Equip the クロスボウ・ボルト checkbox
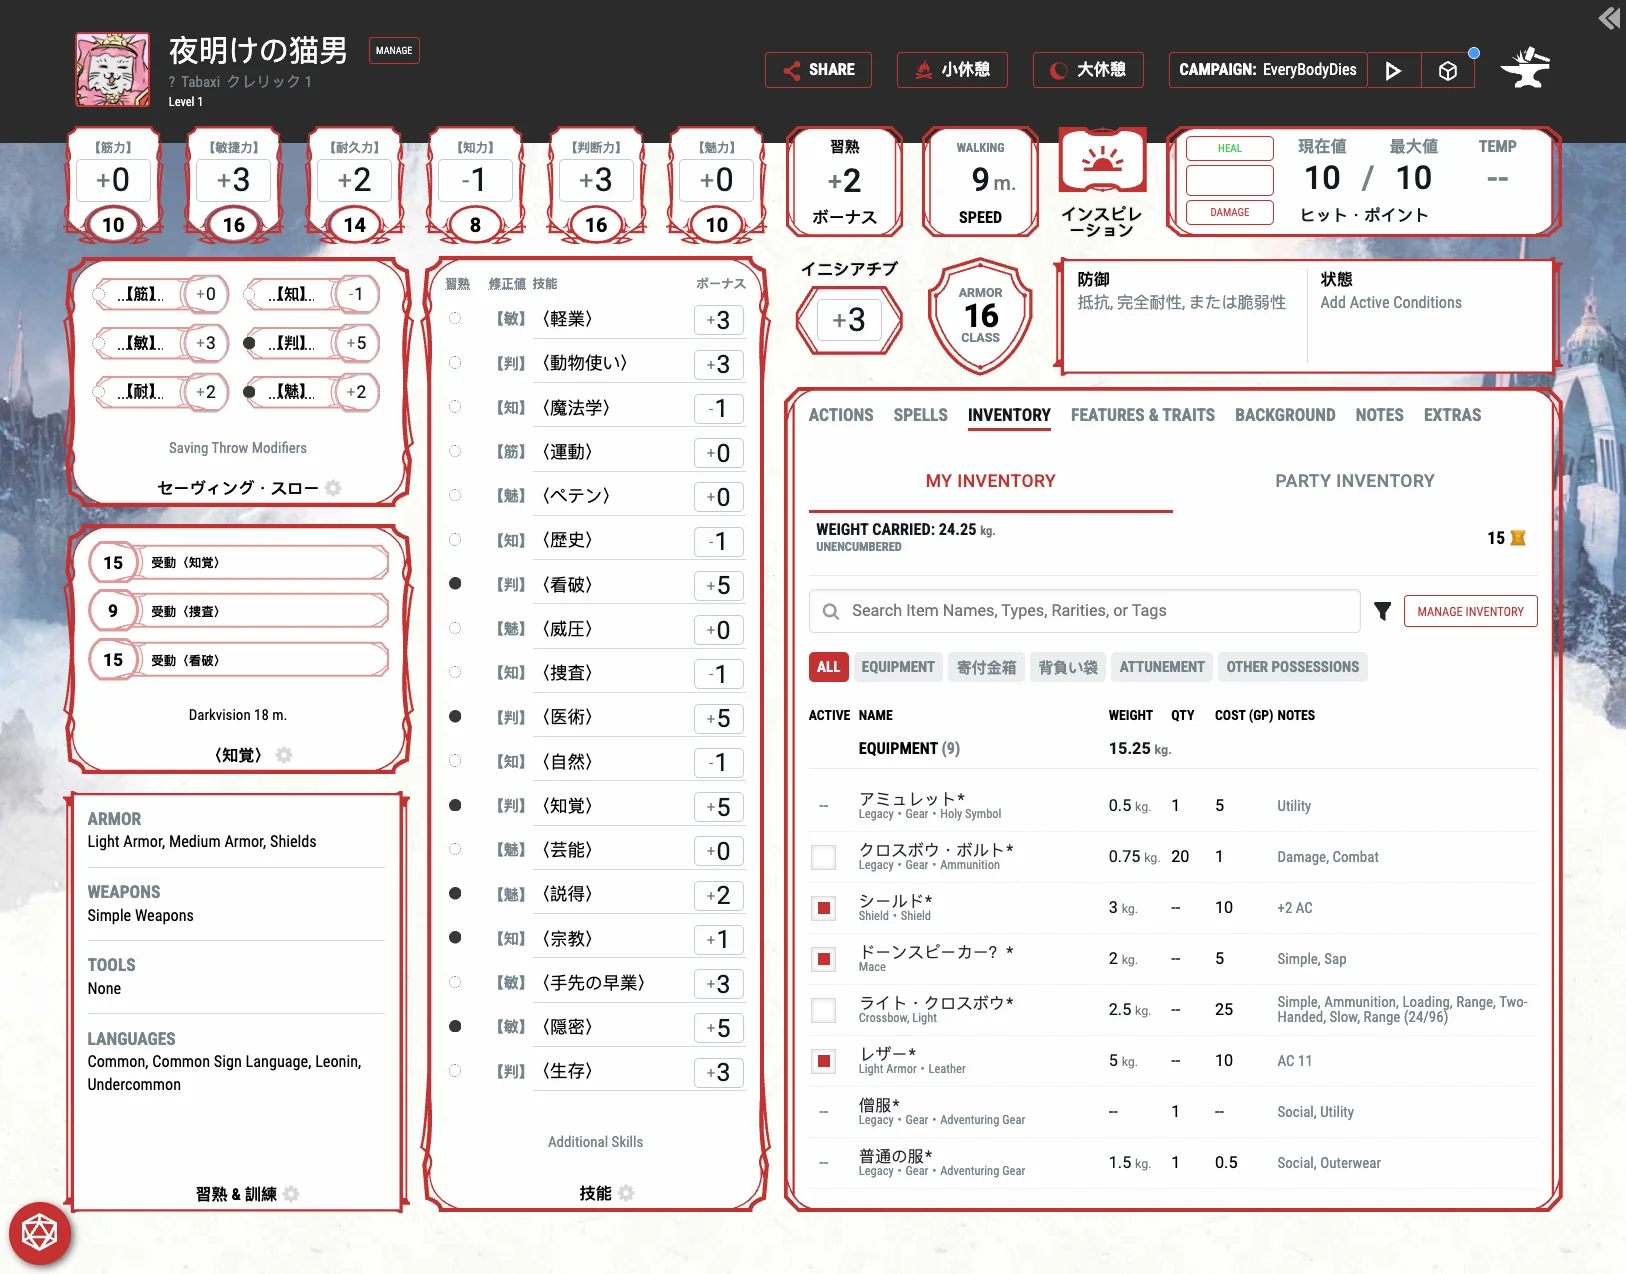This screenshot has width=1626, height=1274. (x=824, y=857)
